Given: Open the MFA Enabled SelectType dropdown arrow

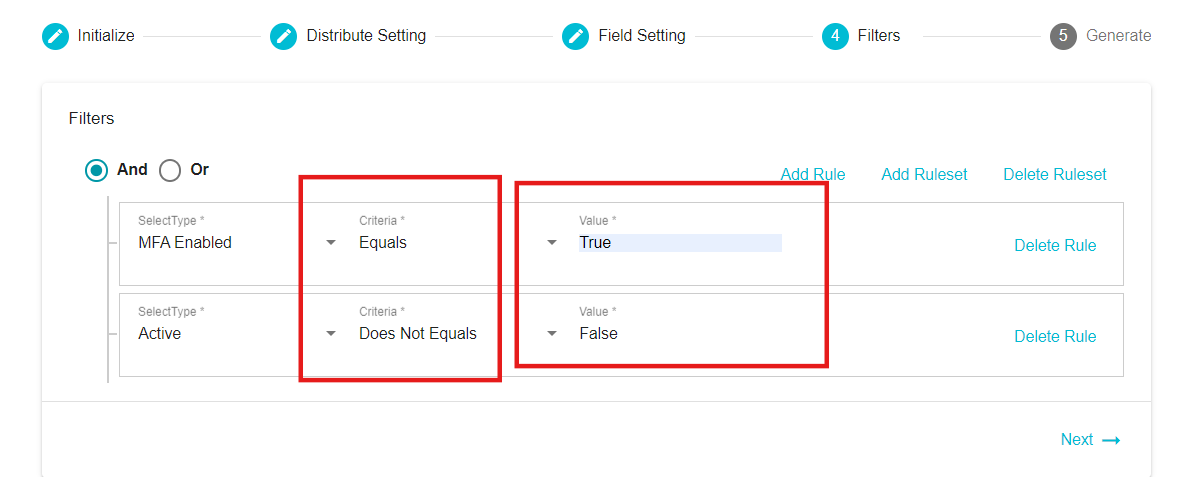Looking at the screenshot, I should [x=331, y=243].
